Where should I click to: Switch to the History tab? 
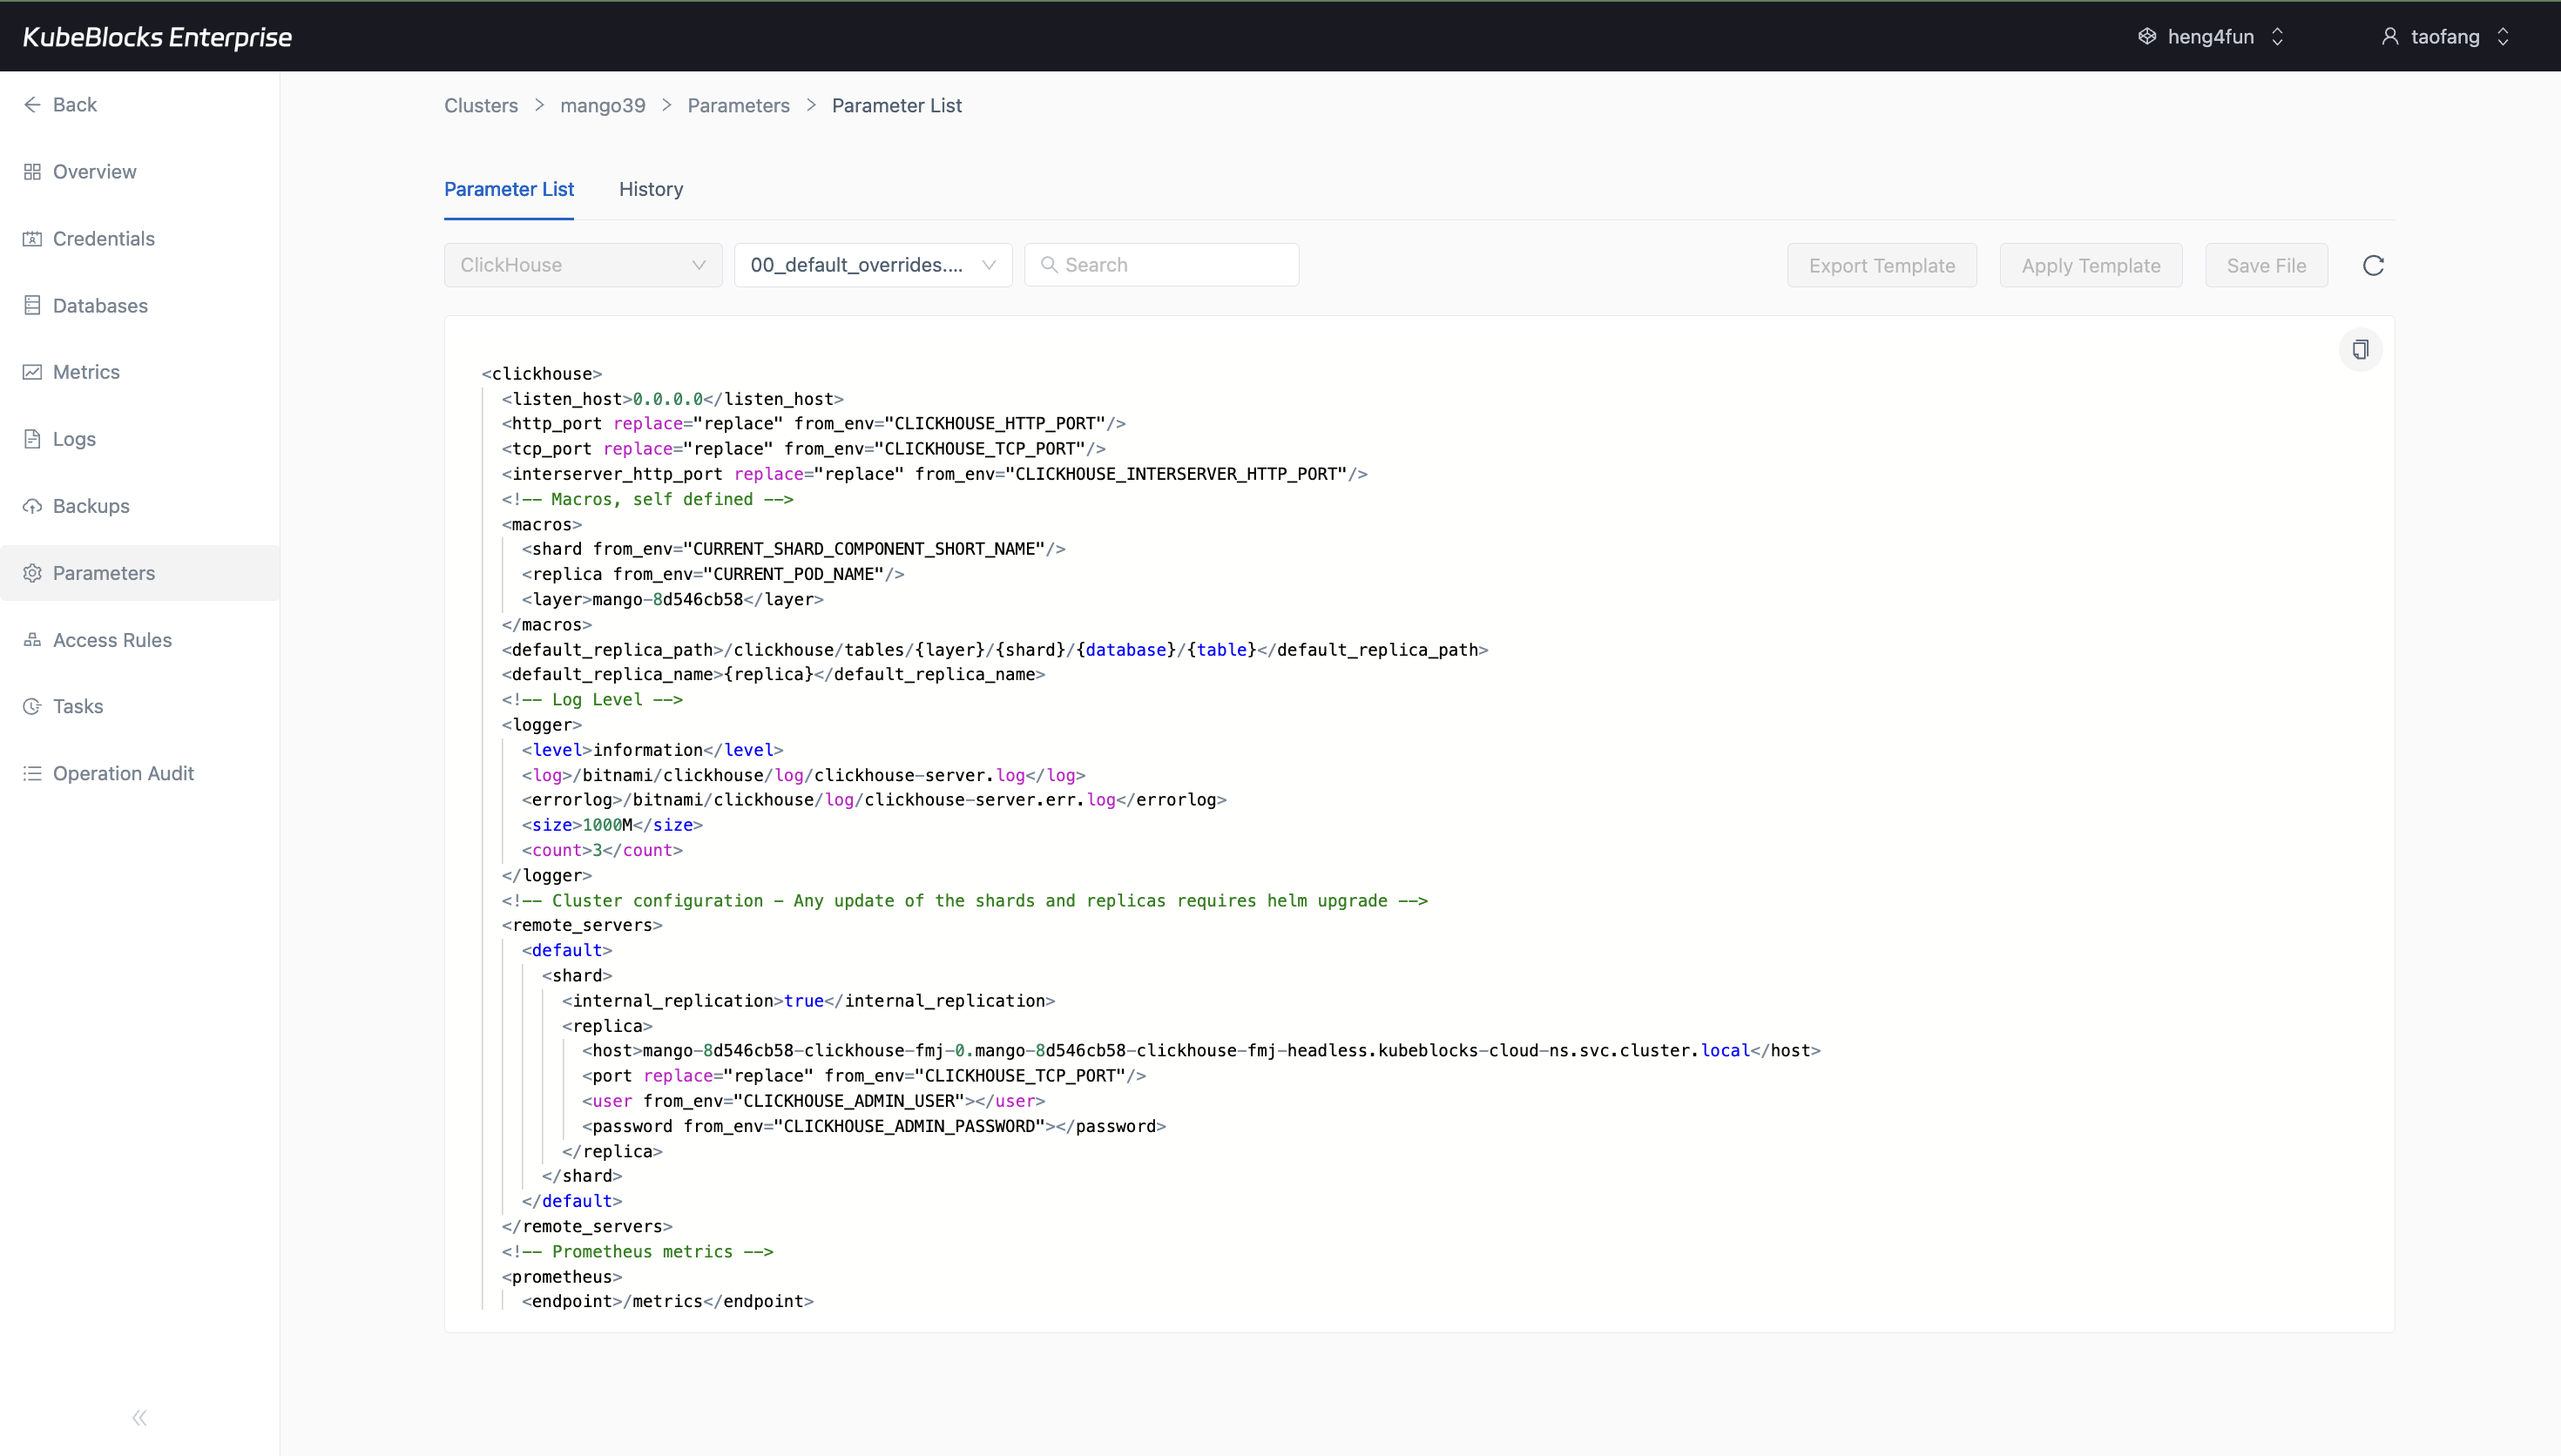click(651, 189)
